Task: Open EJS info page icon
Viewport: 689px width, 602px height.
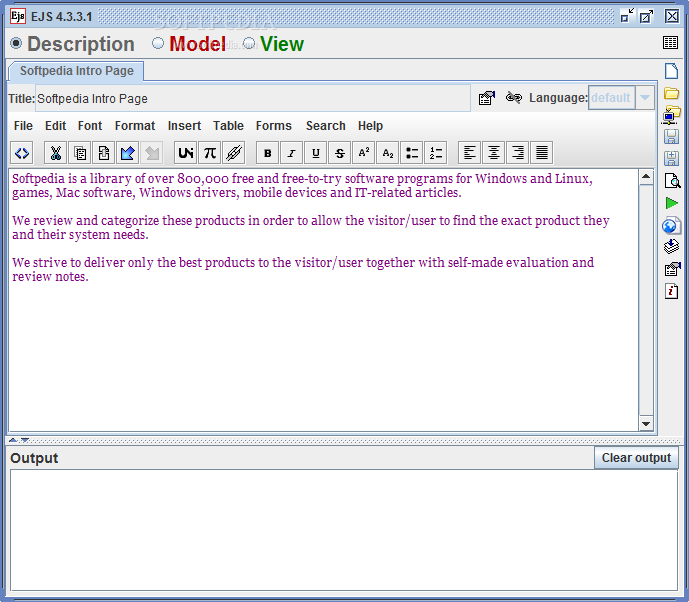Action: pyautogui.click(x=671, y=291)
